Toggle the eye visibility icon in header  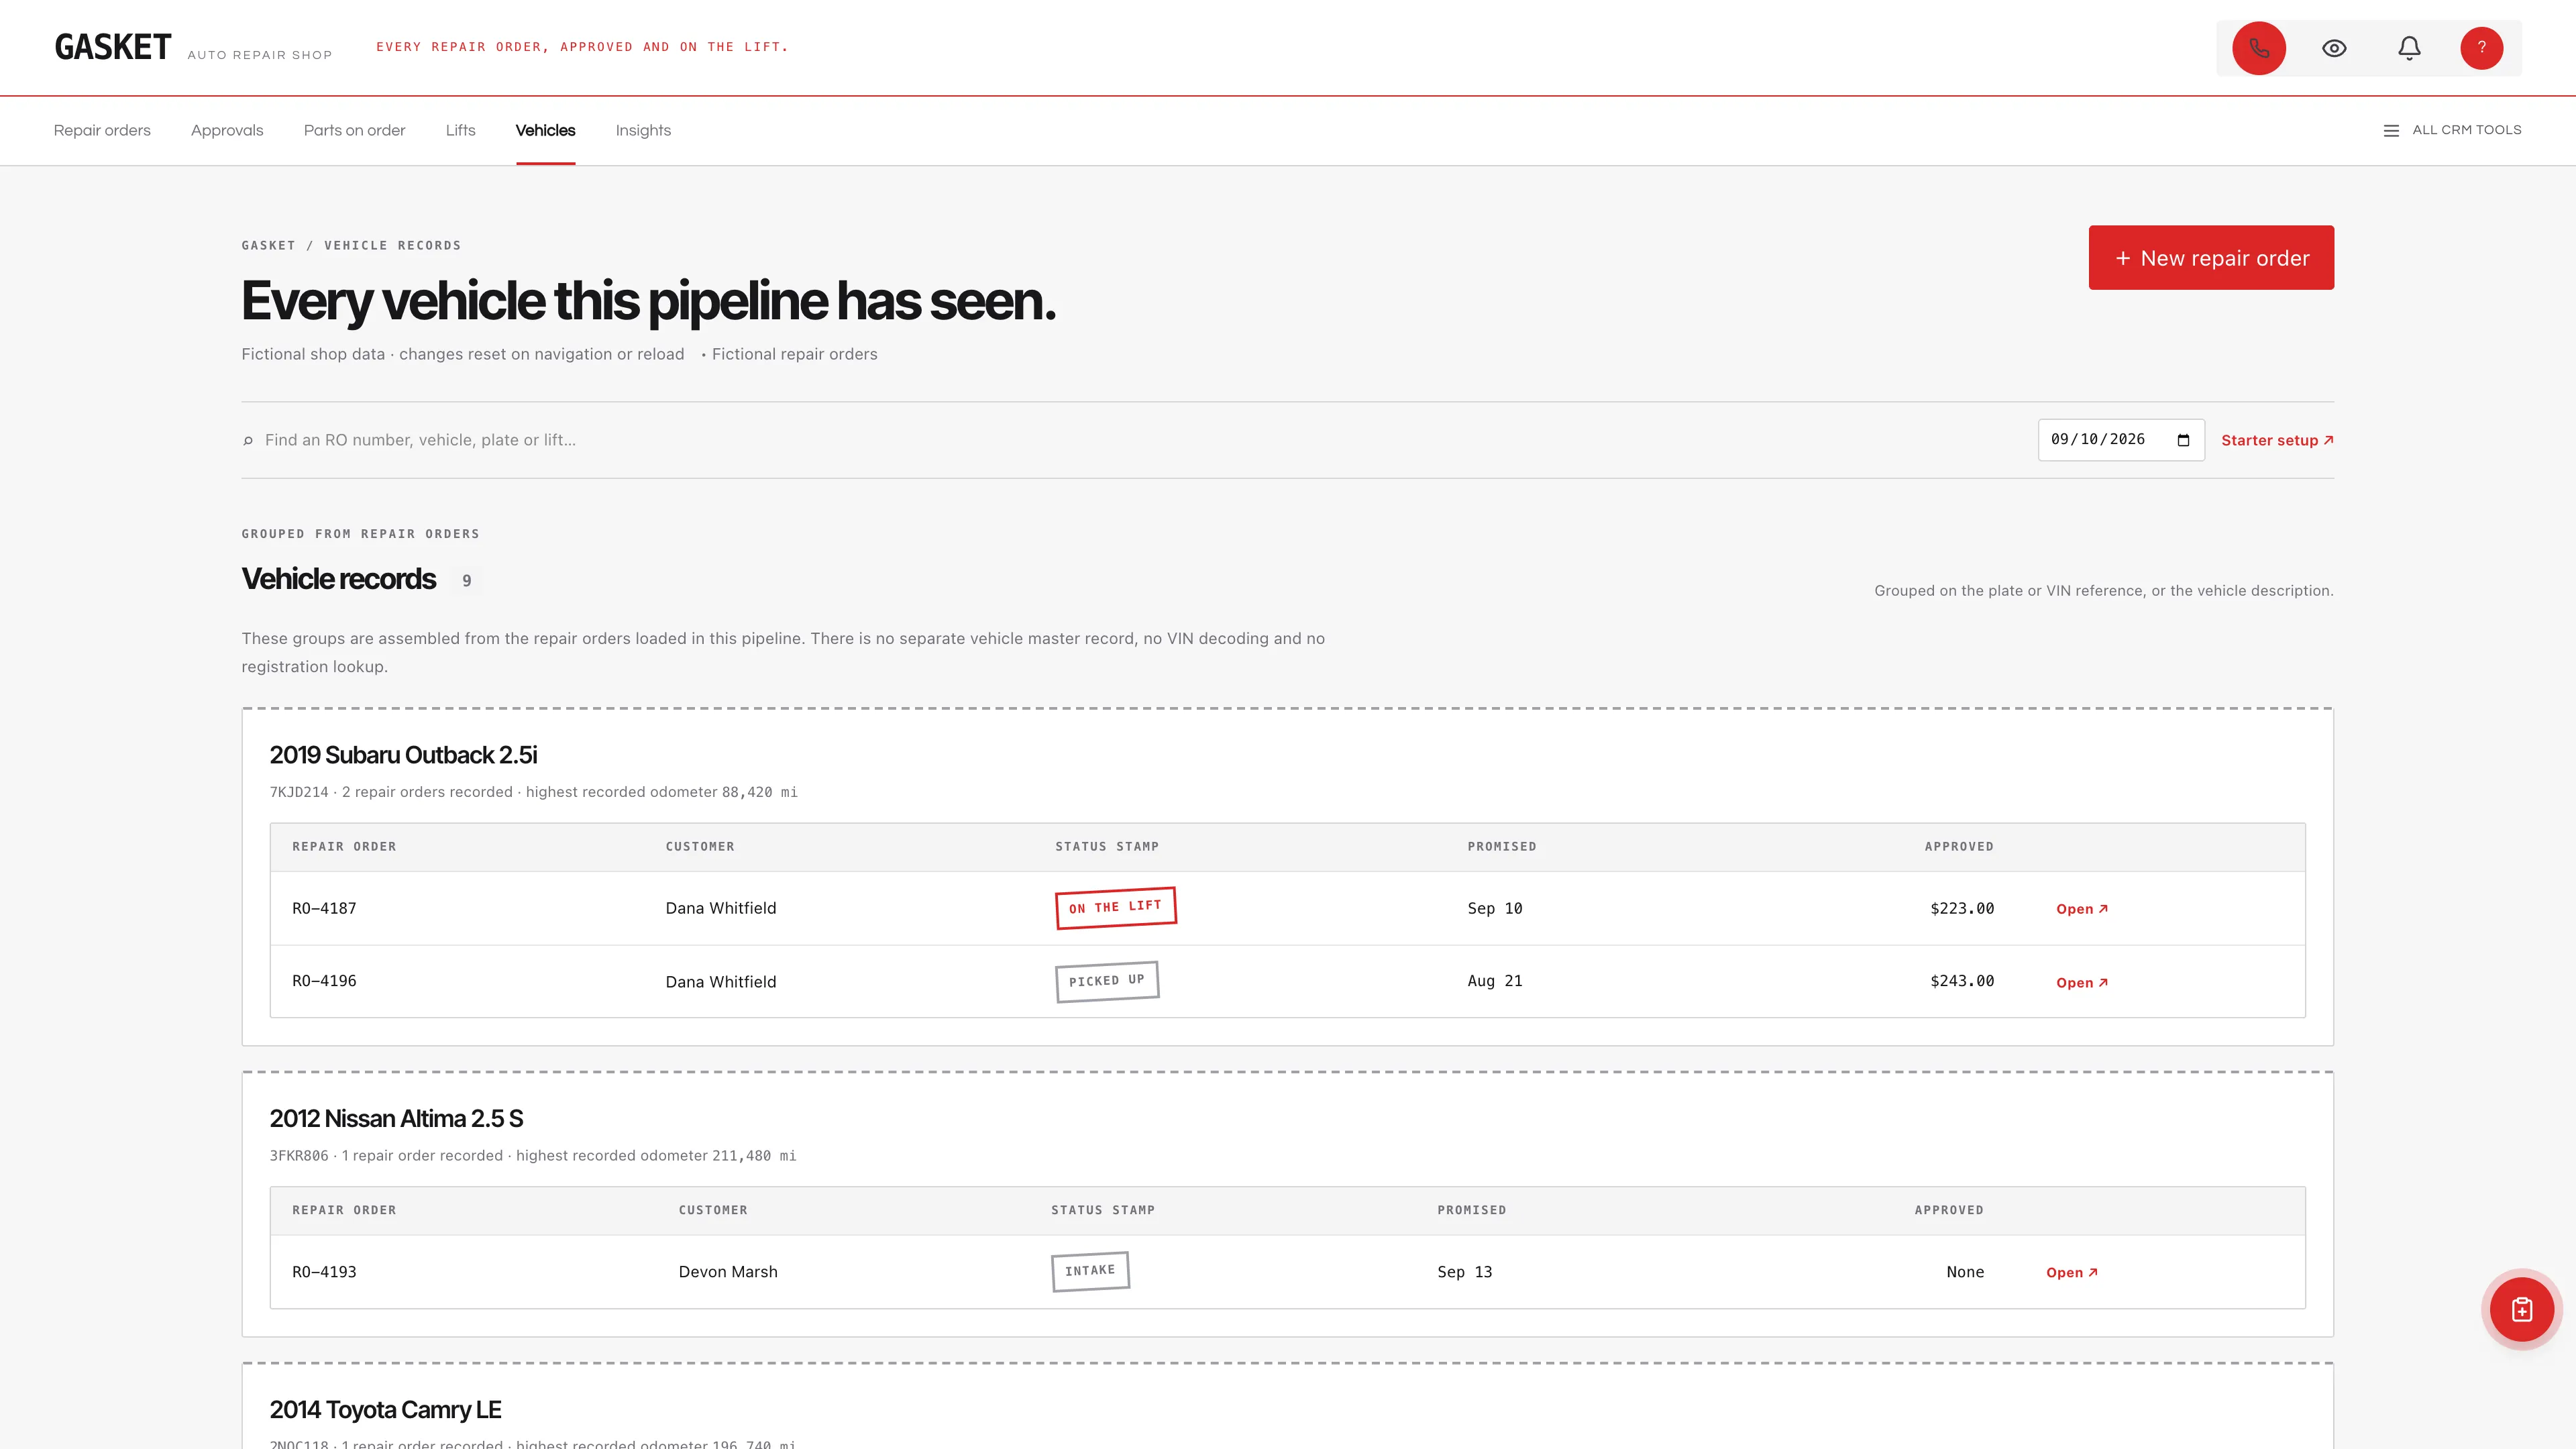click(x=2334, y=48)
